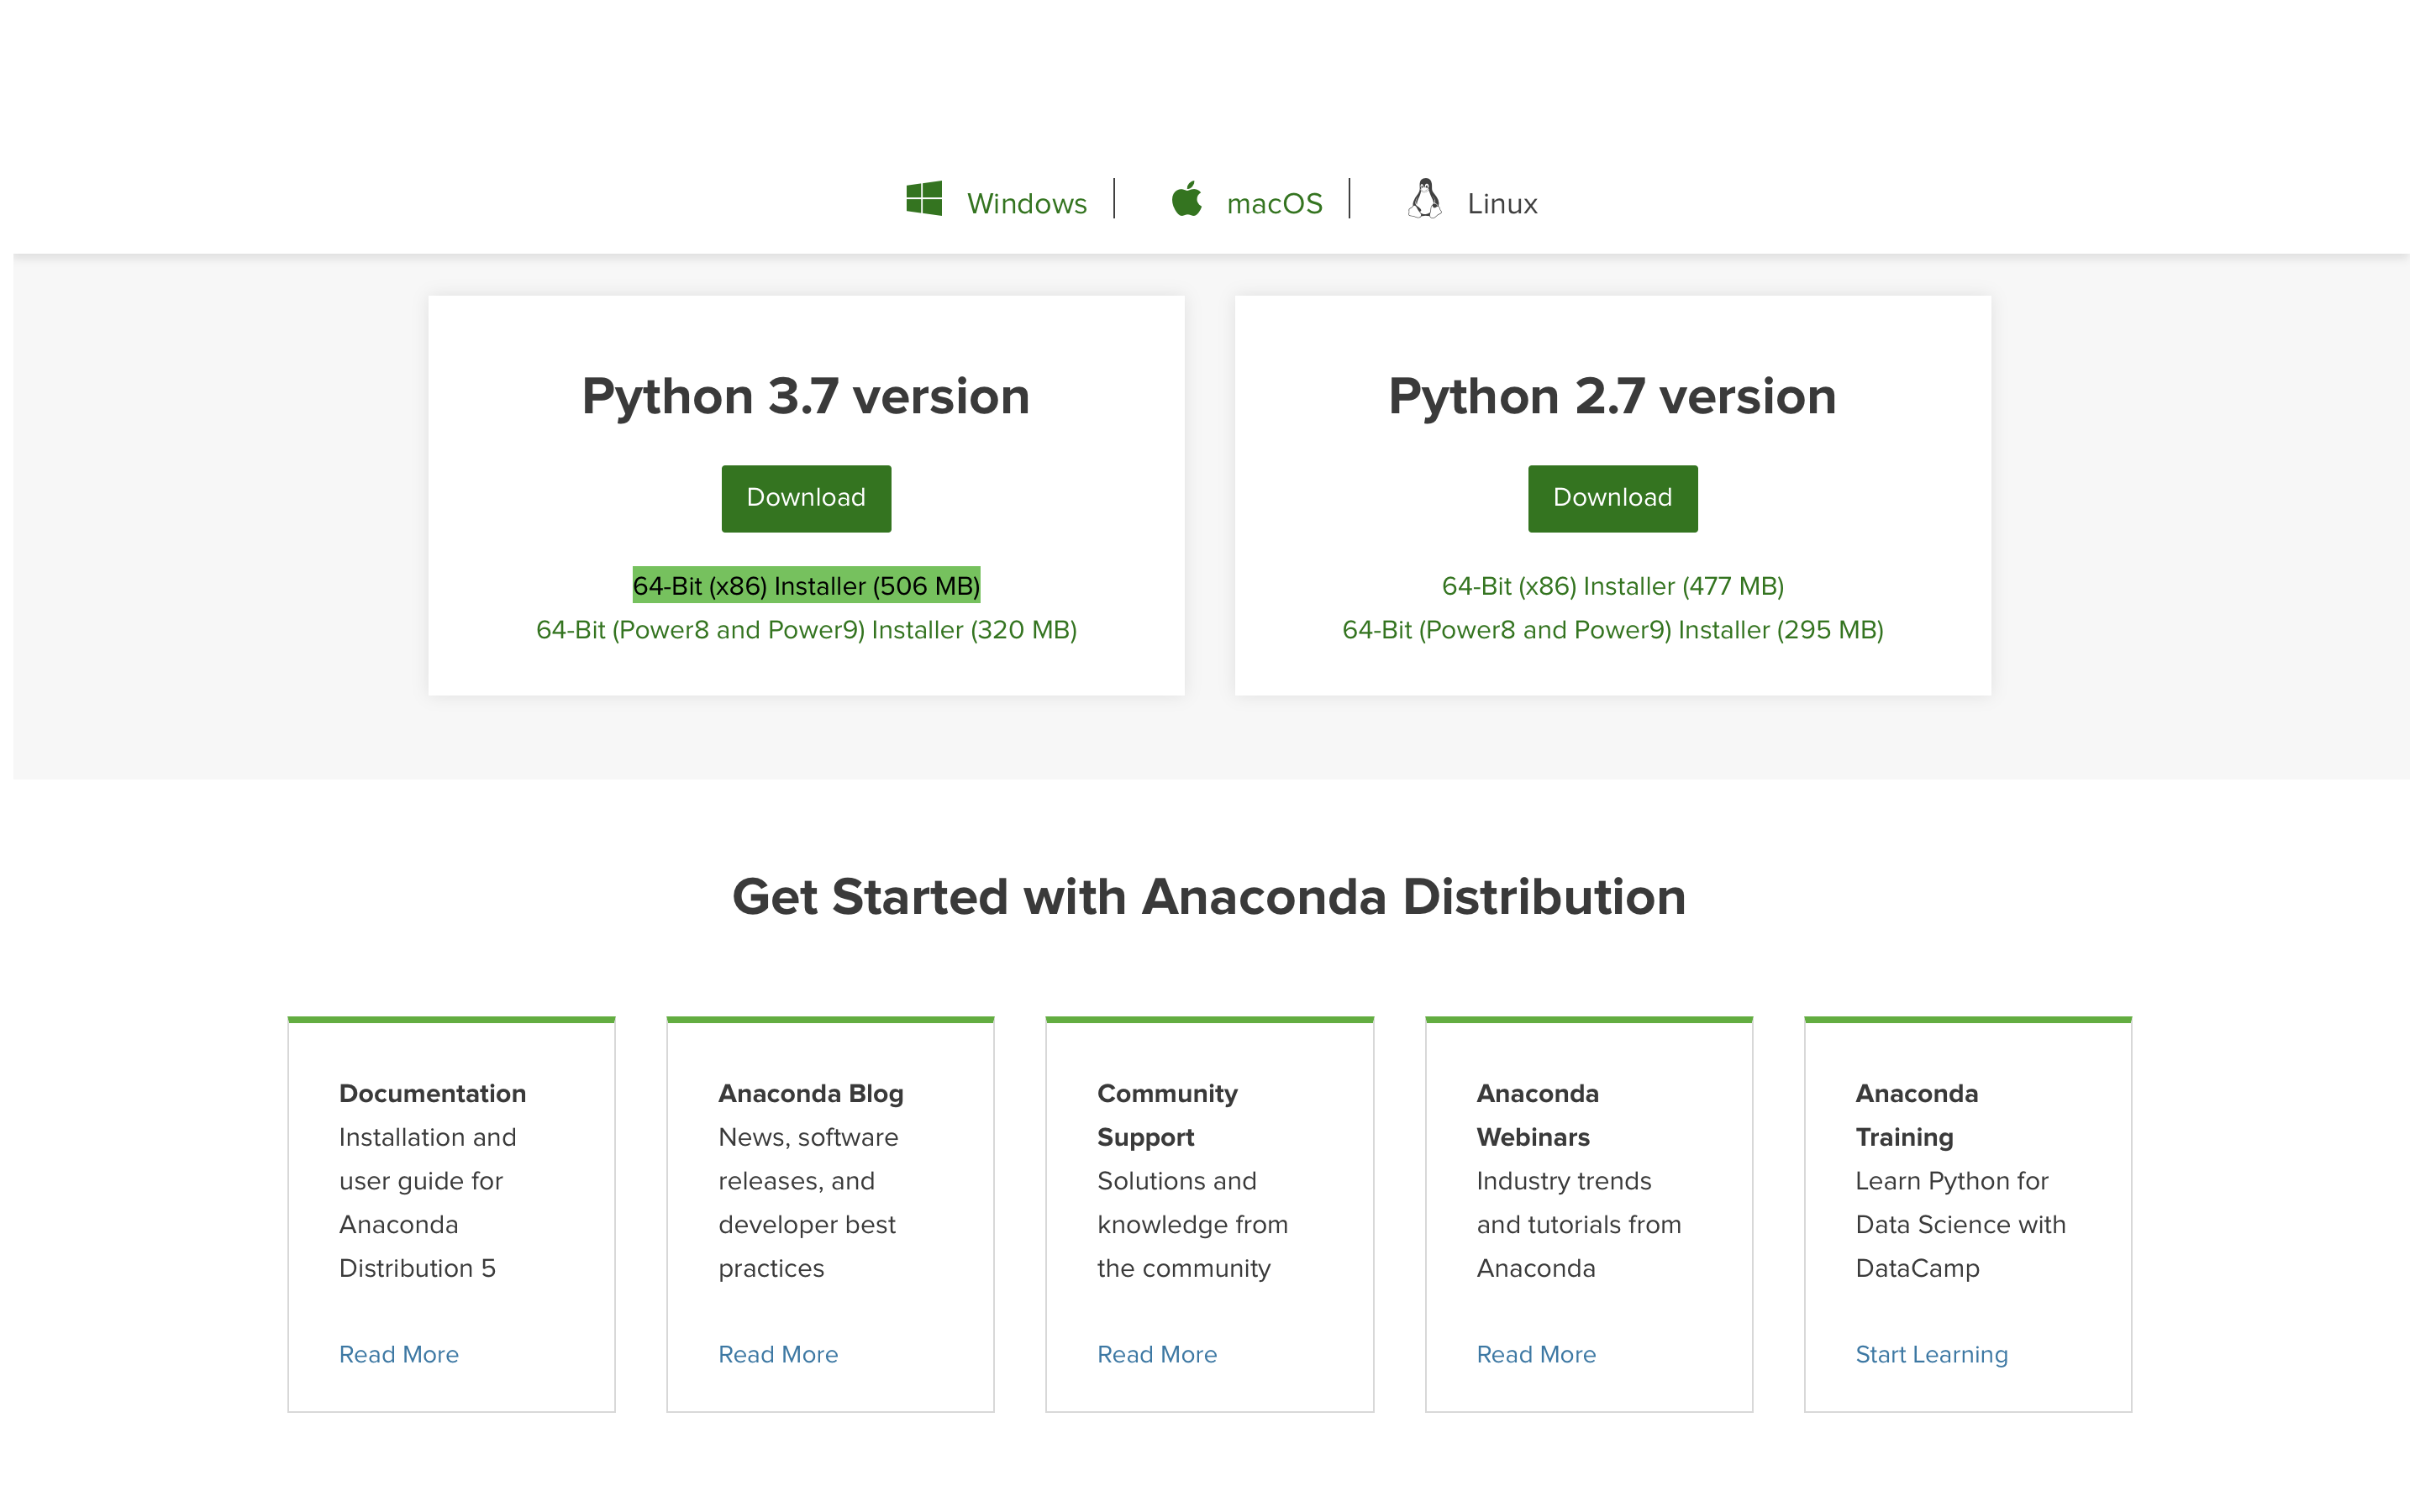Download the Python 3.7 version
The height and width of the screenshot is (1512, 2420).
point(806,498)
